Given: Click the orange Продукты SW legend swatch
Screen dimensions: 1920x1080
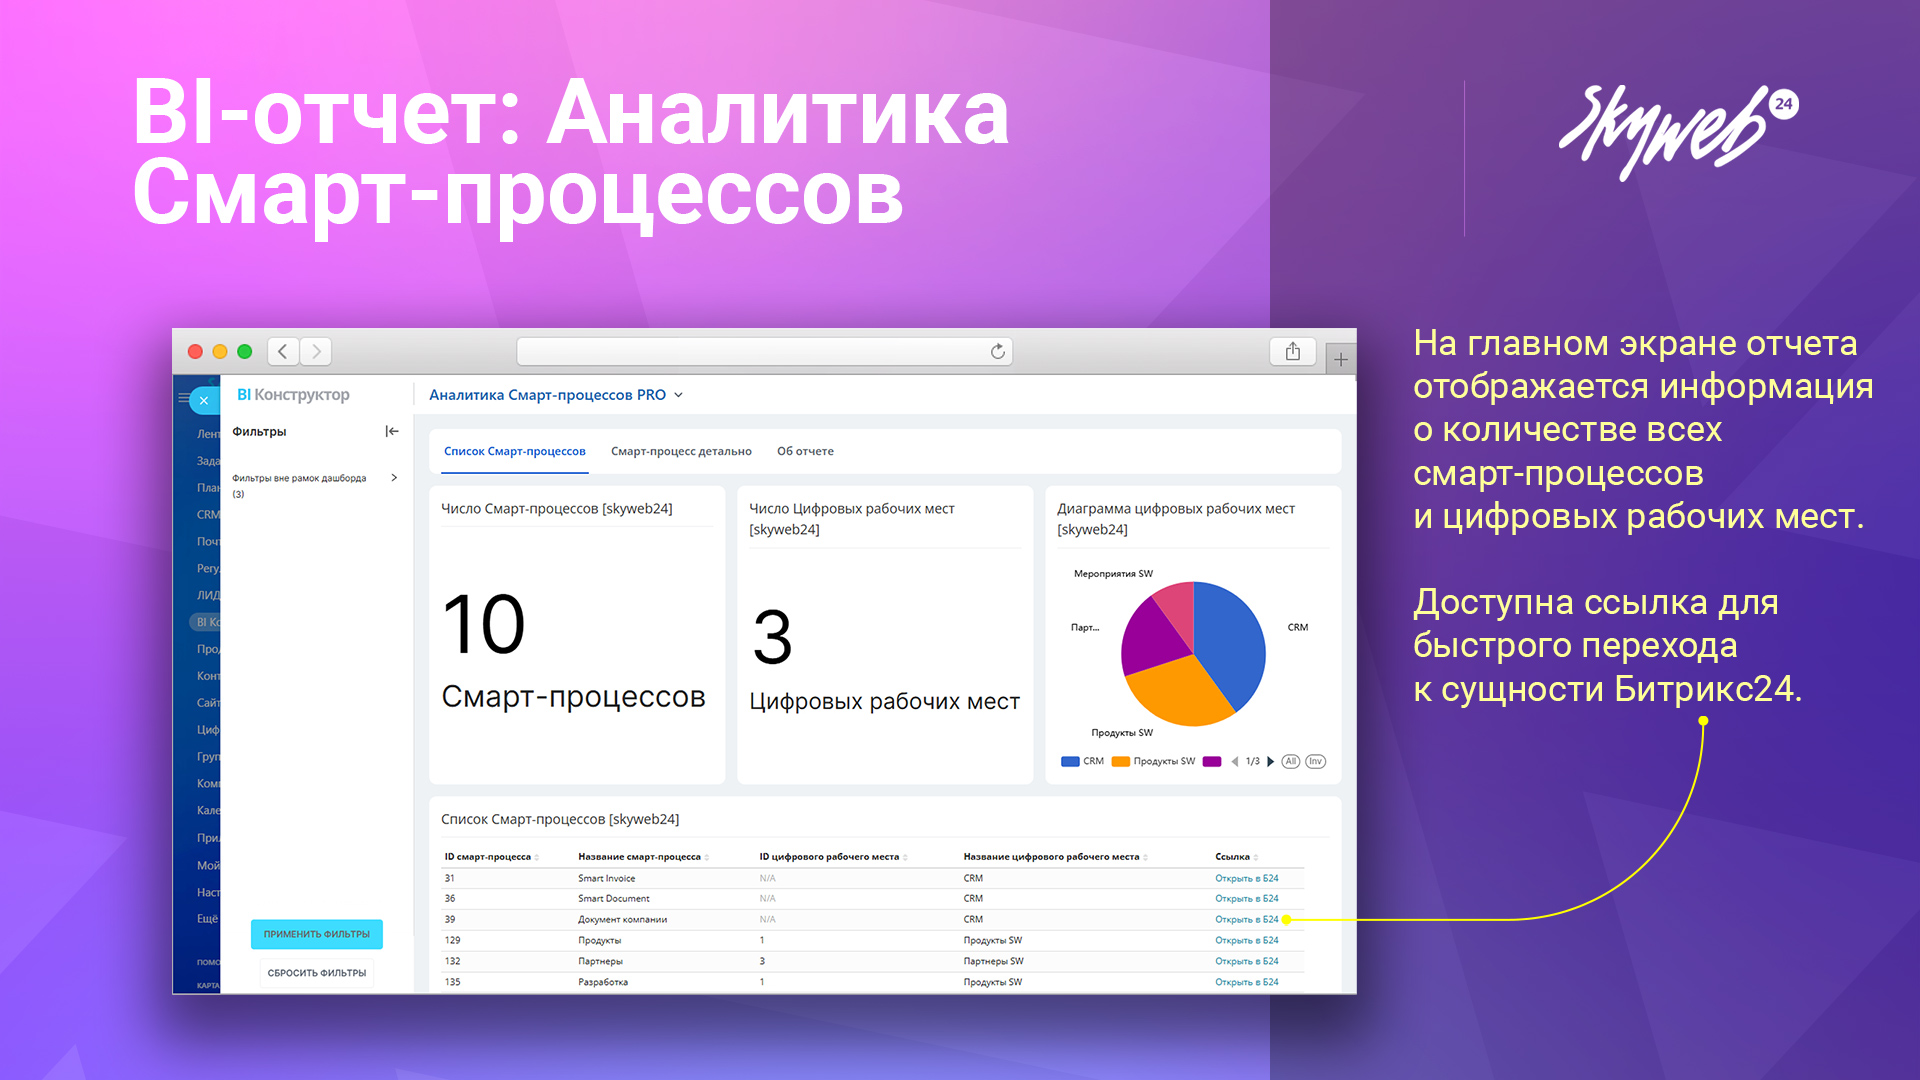Looking at the screenshot, I should tap(1121, 762).
